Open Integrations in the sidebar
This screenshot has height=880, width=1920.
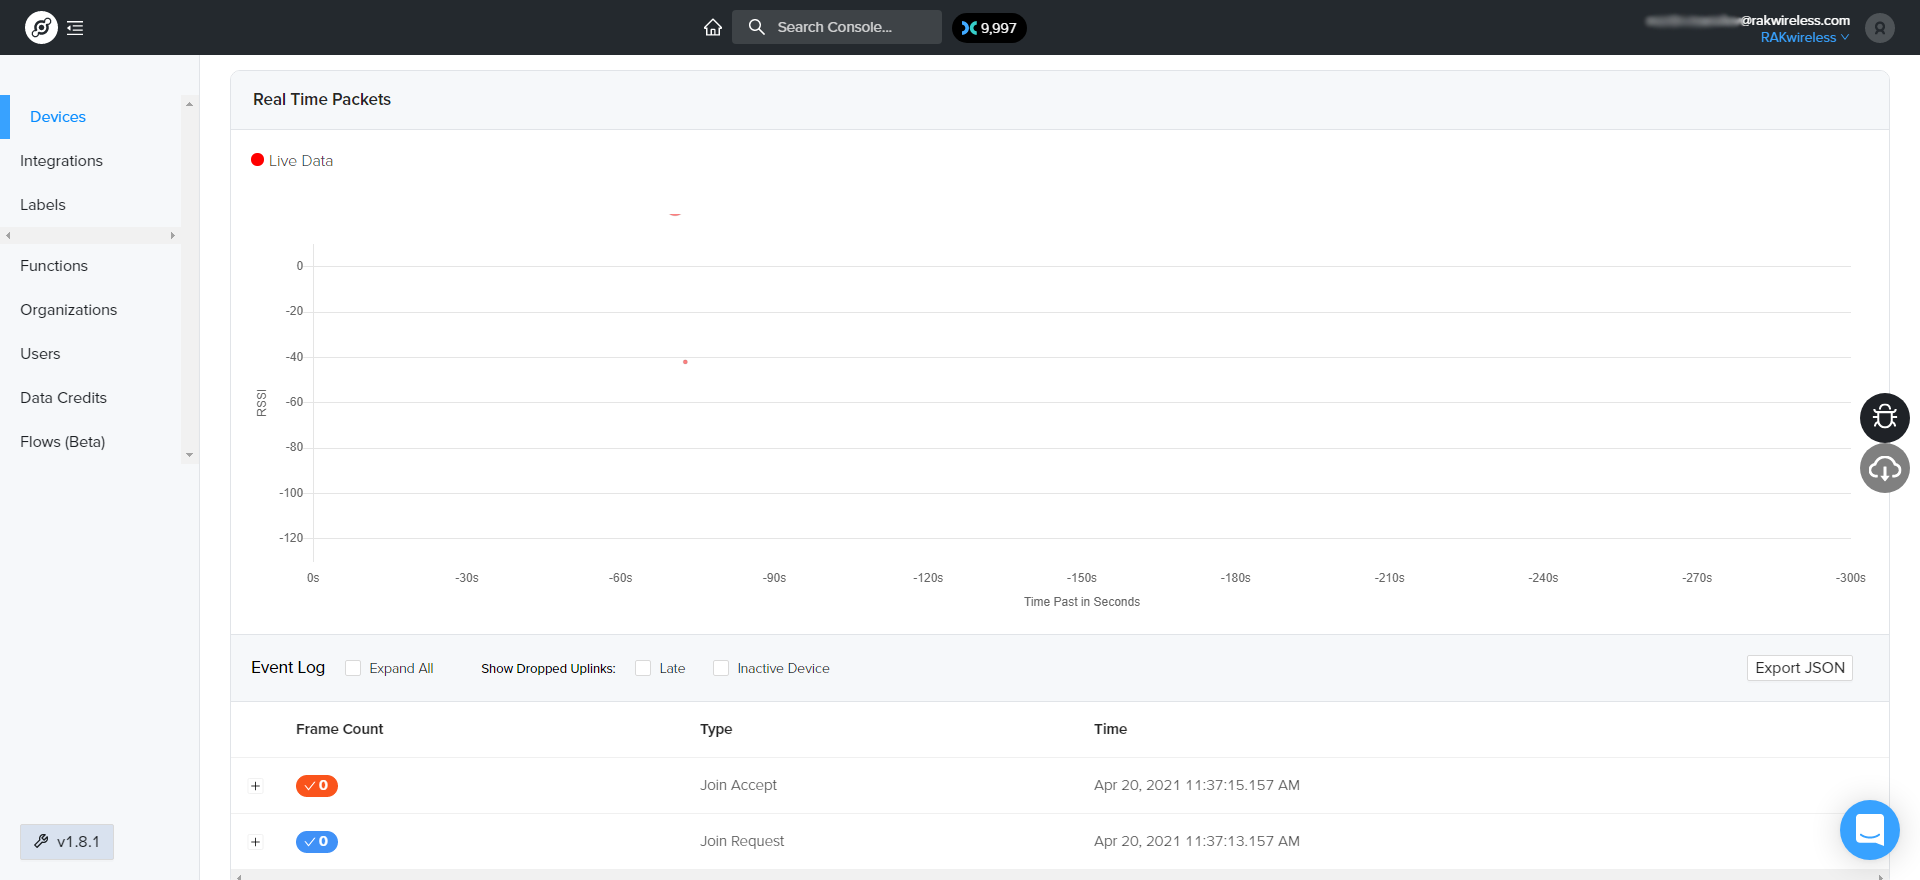coord(61,161)
